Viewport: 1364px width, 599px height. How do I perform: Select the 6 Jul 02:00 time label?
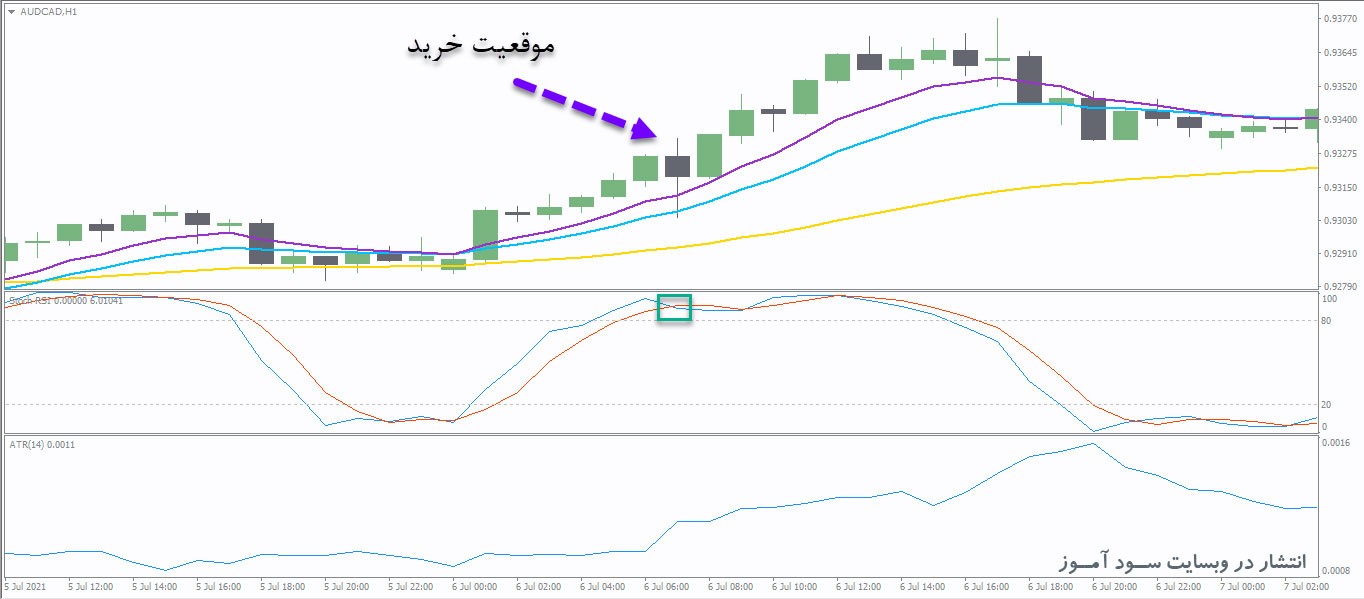538,586
